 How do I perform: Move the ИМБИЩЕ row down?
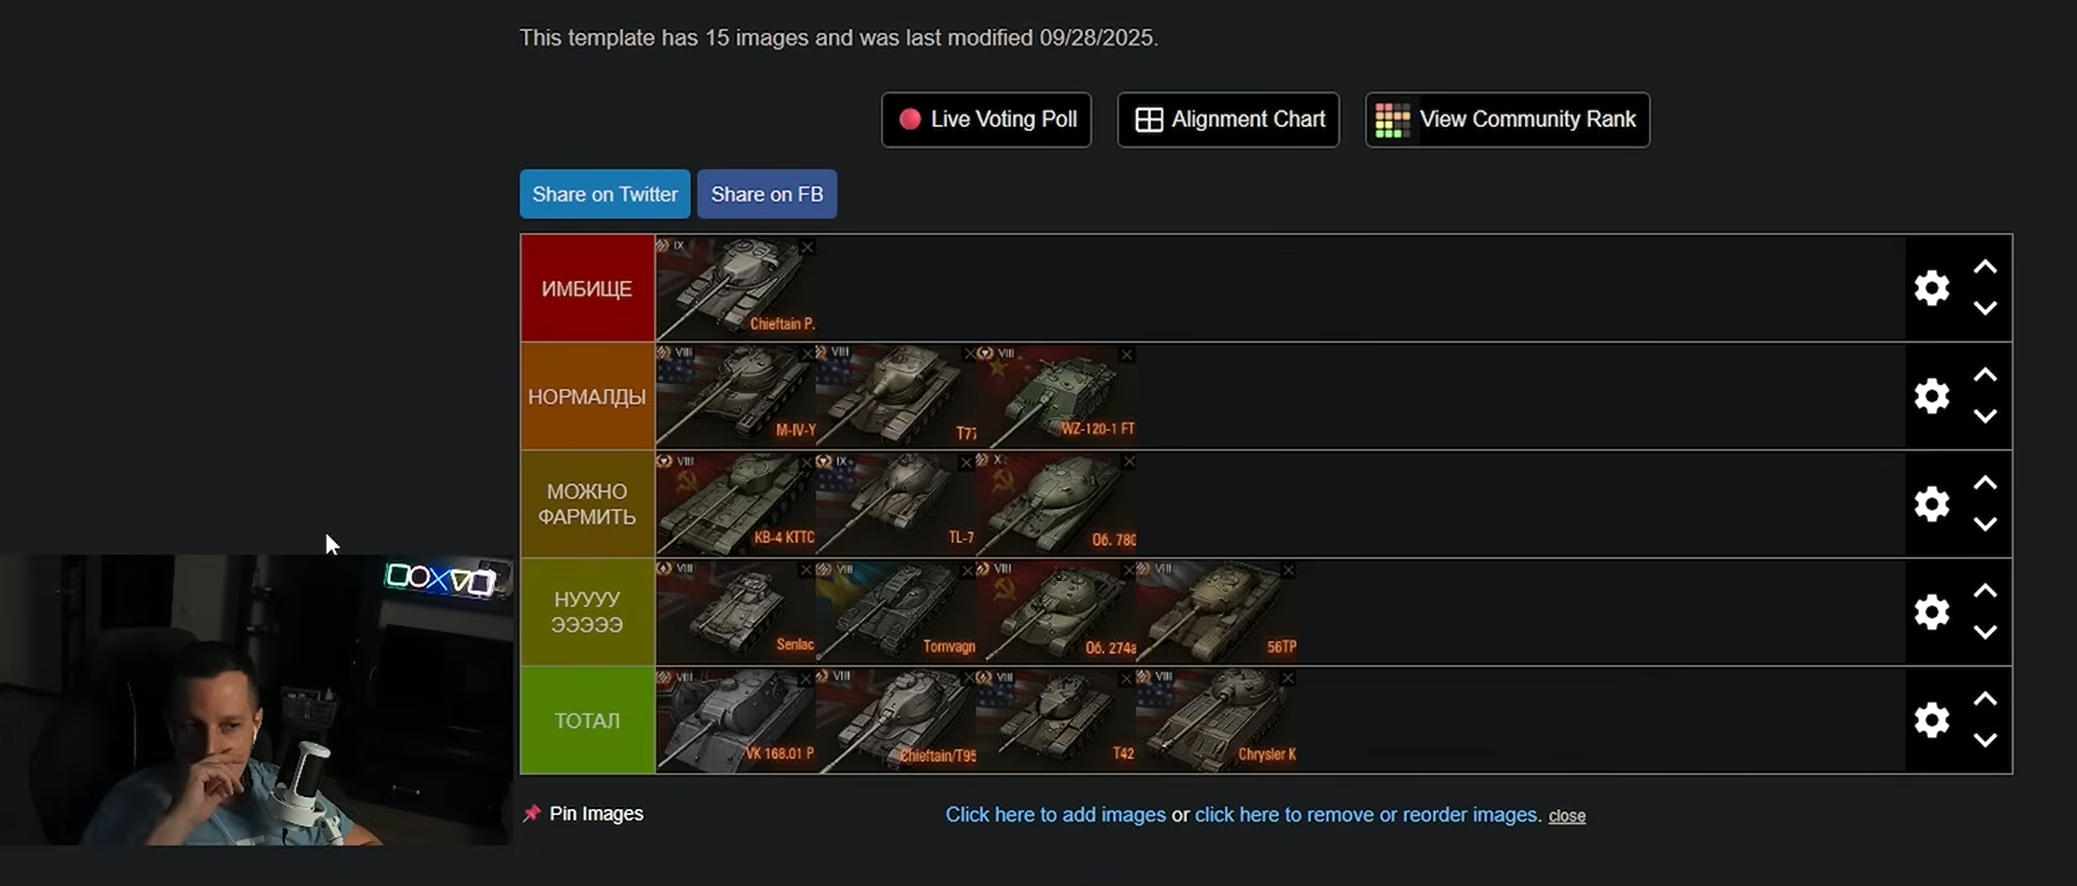pos(1985,308)
